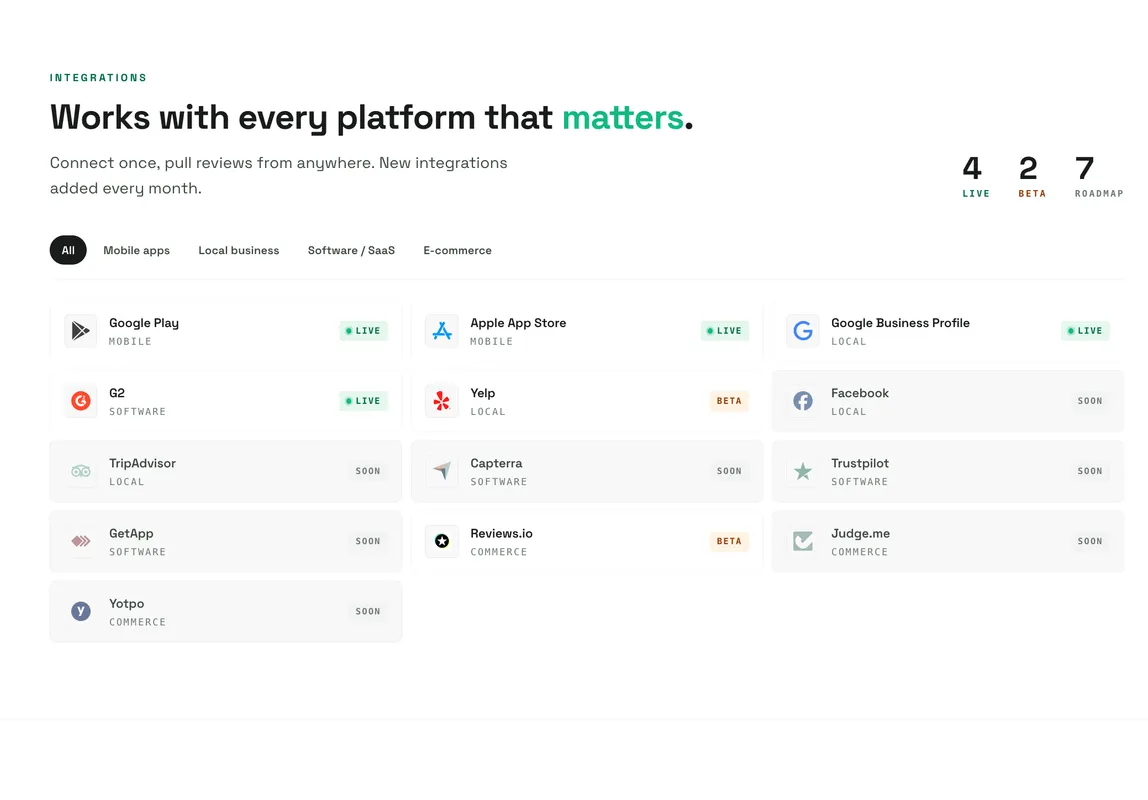Click the "Connect once, pull reviews" subtitle

point(278,176)
